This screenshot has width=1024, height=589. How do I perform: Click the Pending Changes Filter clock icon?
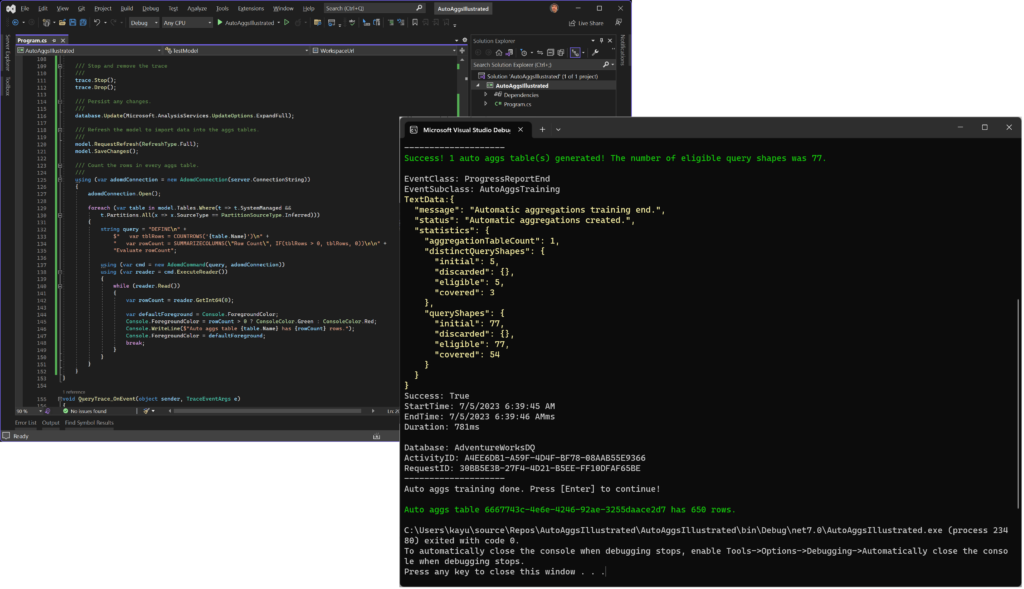tap(523, 53)
